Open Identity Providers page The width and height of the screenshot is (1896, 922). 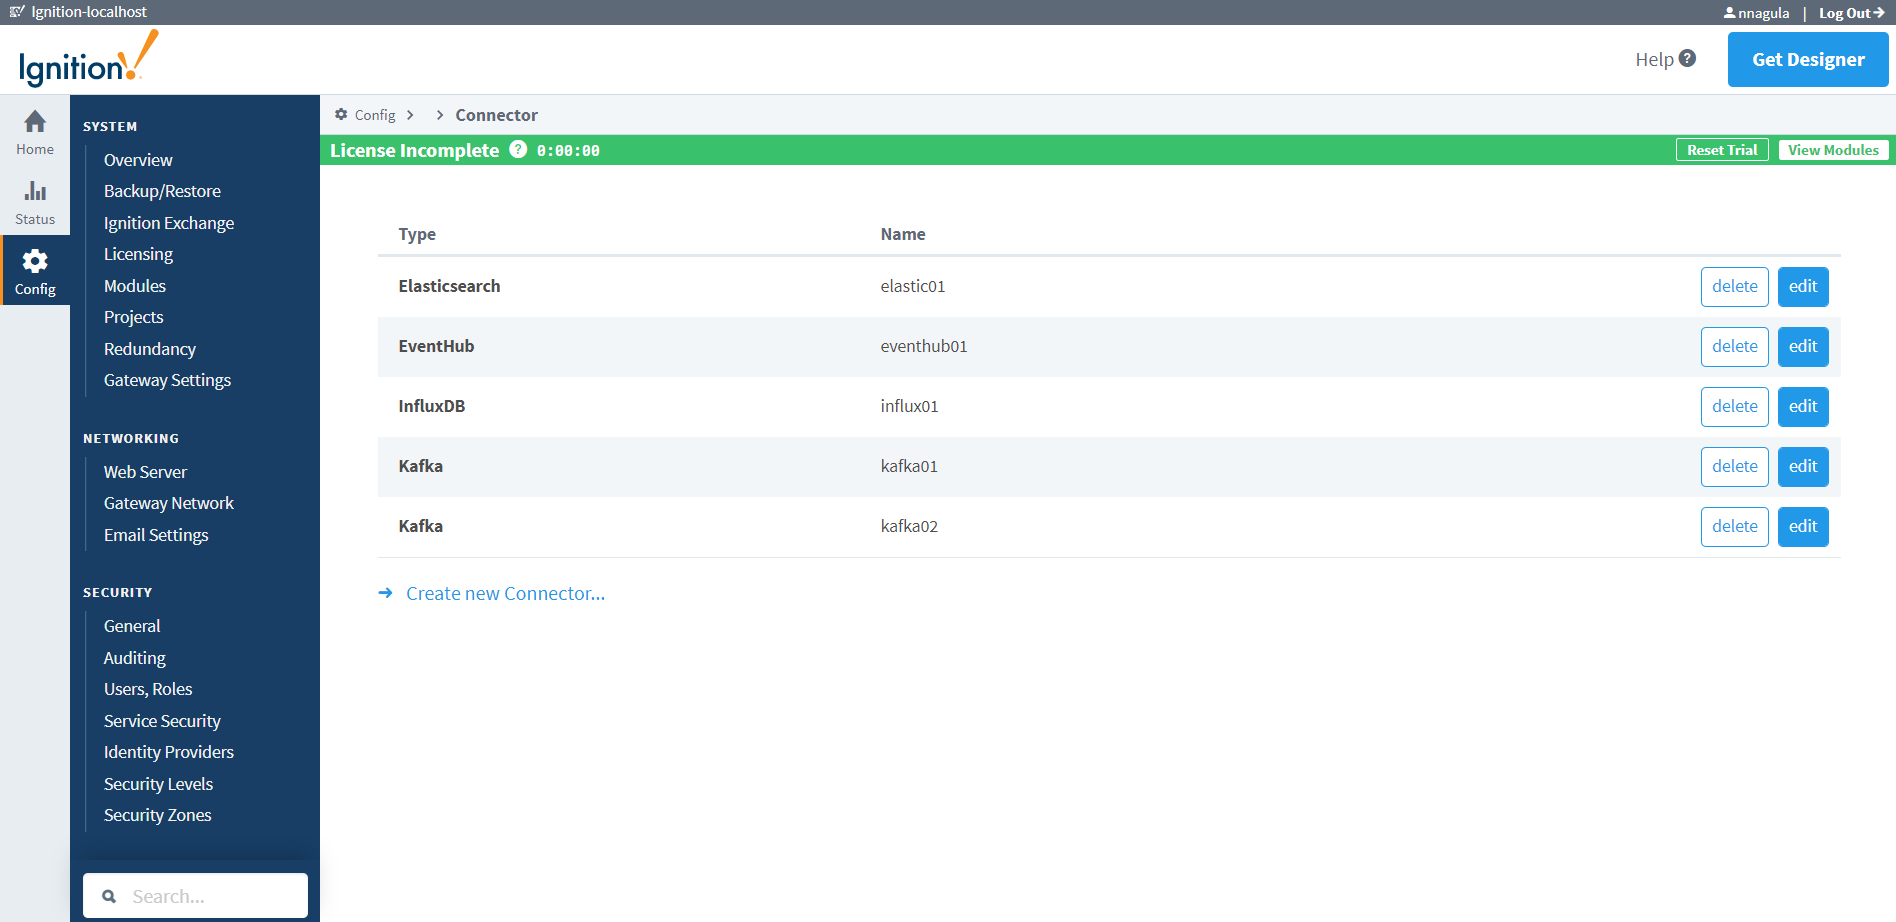(x=169, y=752)
